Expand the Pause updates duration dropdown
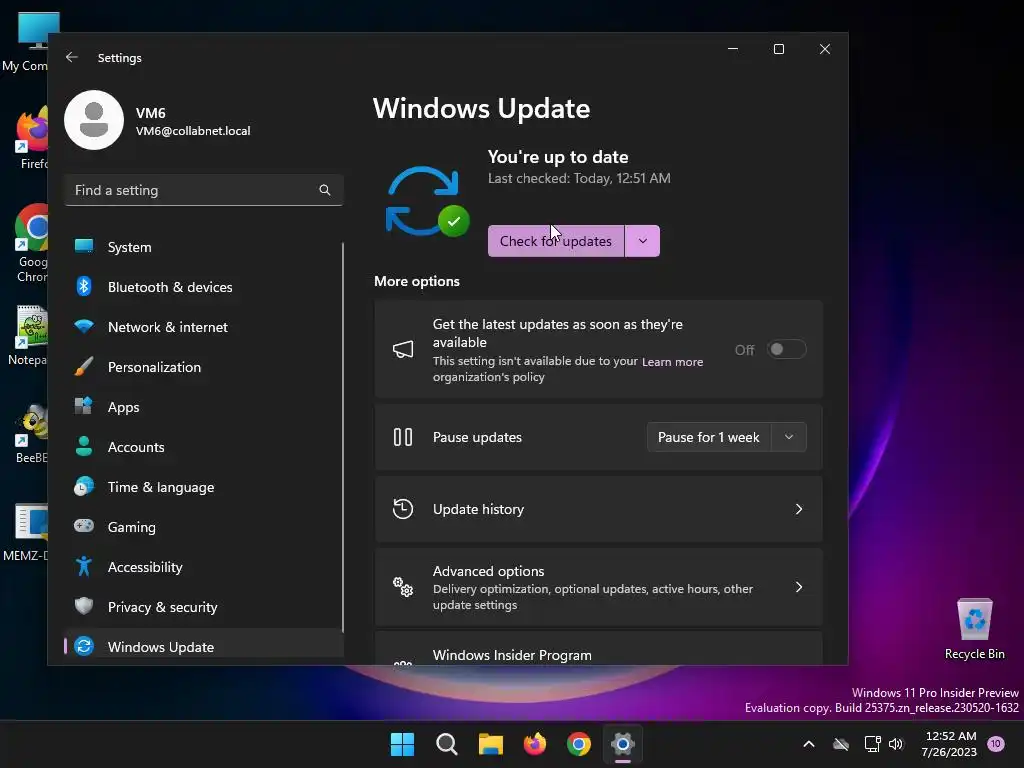Screen dimensions: 1024x768 point(789,437)
